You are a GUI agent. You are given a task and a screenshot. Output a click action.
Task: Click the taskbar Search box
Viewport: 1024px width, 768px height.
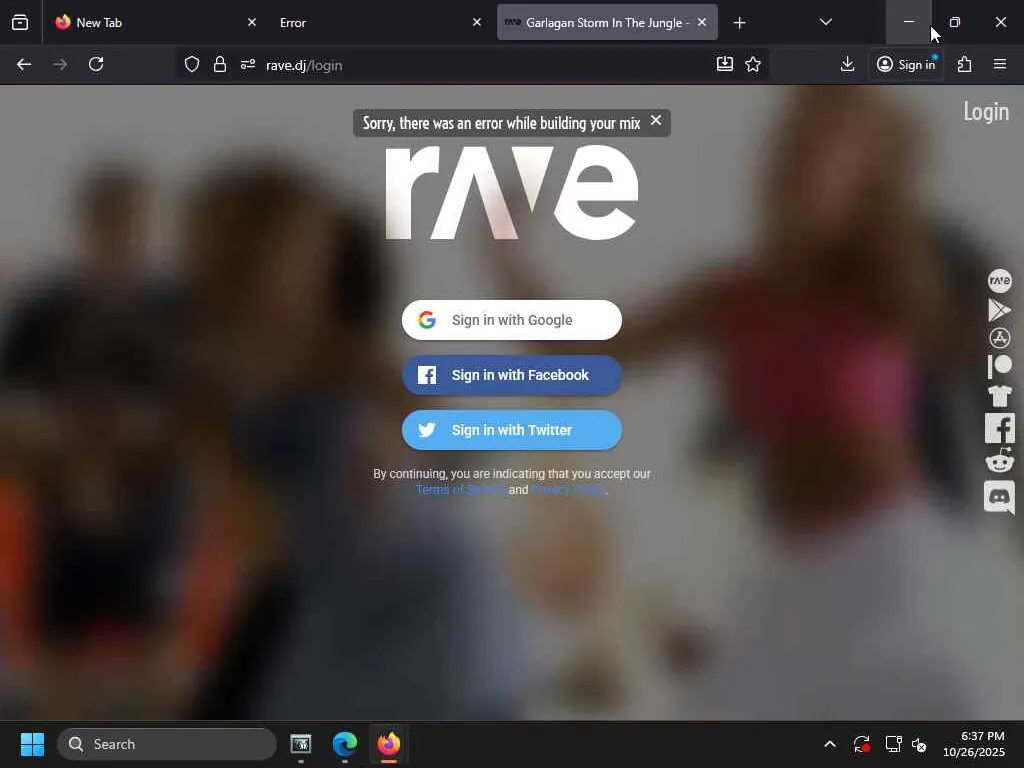[x=167, y=744]
